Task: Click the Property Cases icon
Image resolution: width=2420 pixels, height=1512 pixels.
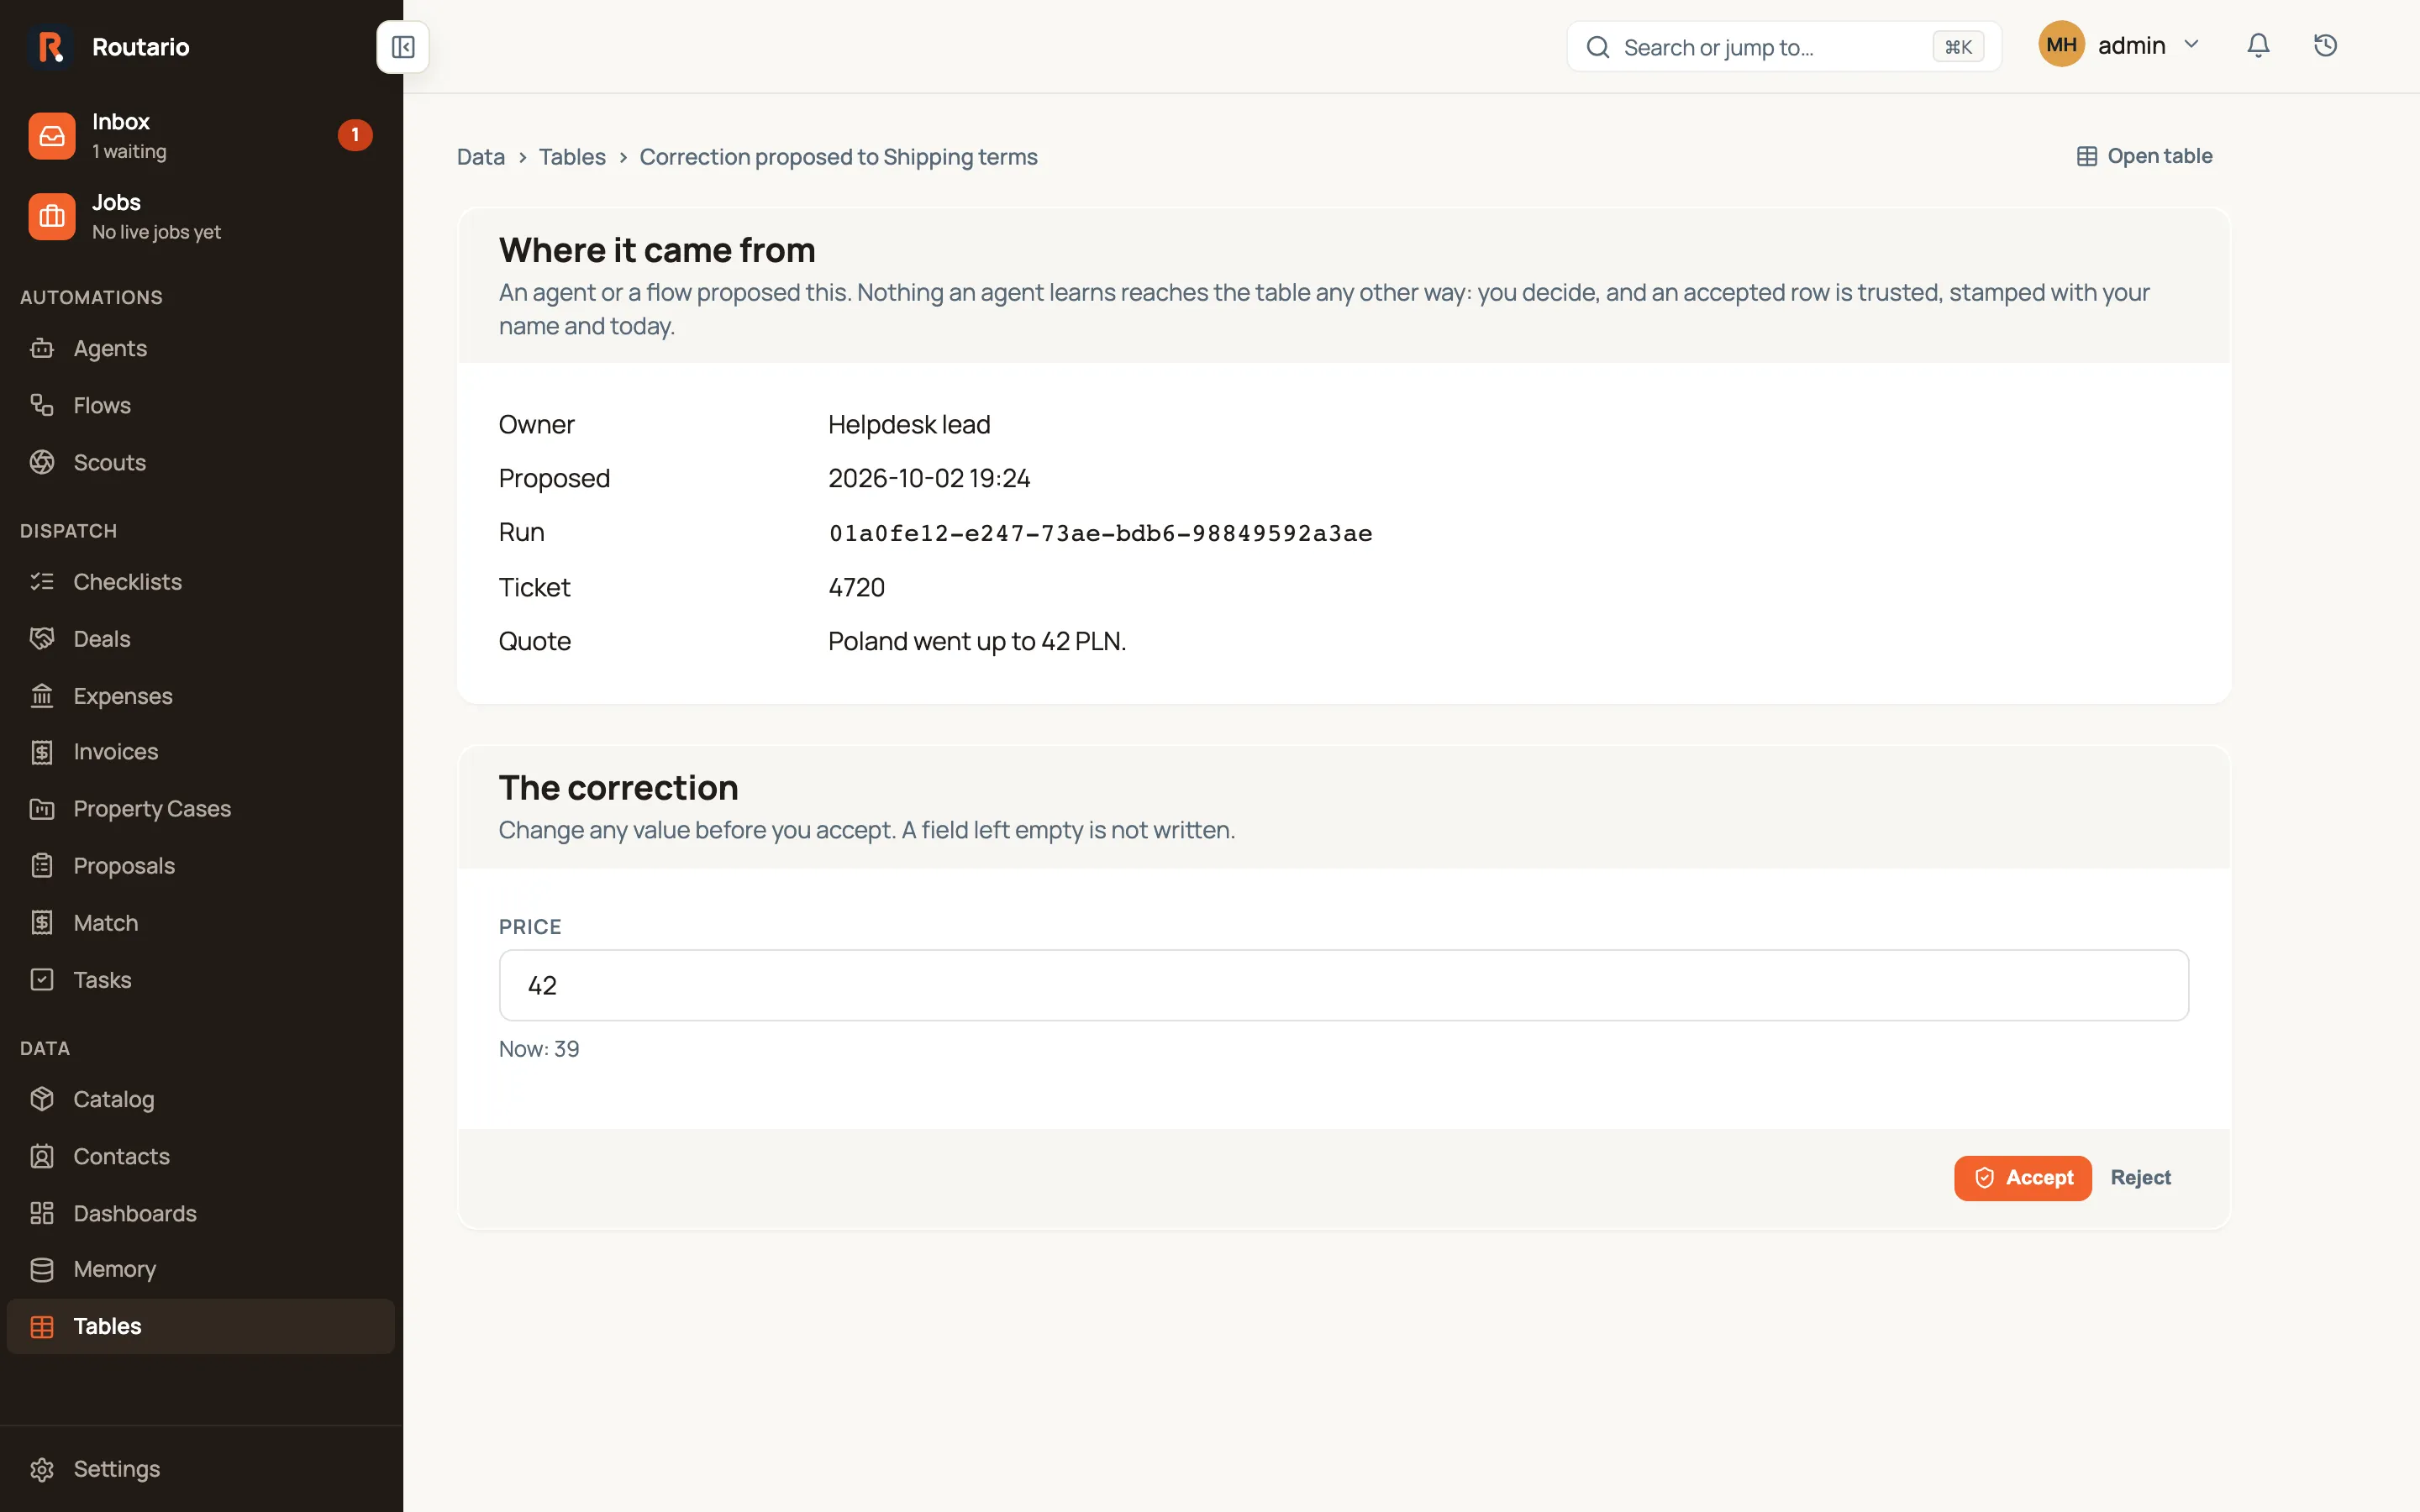Action: point(42,809)
